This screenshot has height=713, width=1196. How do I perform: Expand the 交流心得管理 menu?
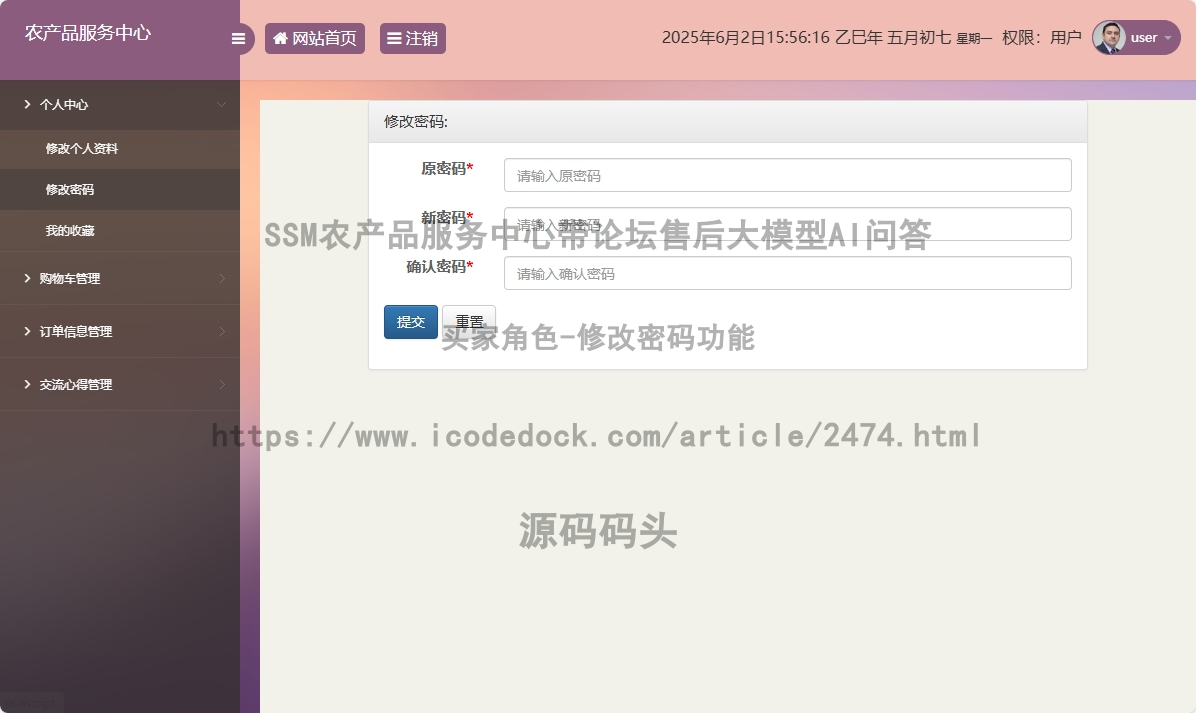click(x=120, y=384)
